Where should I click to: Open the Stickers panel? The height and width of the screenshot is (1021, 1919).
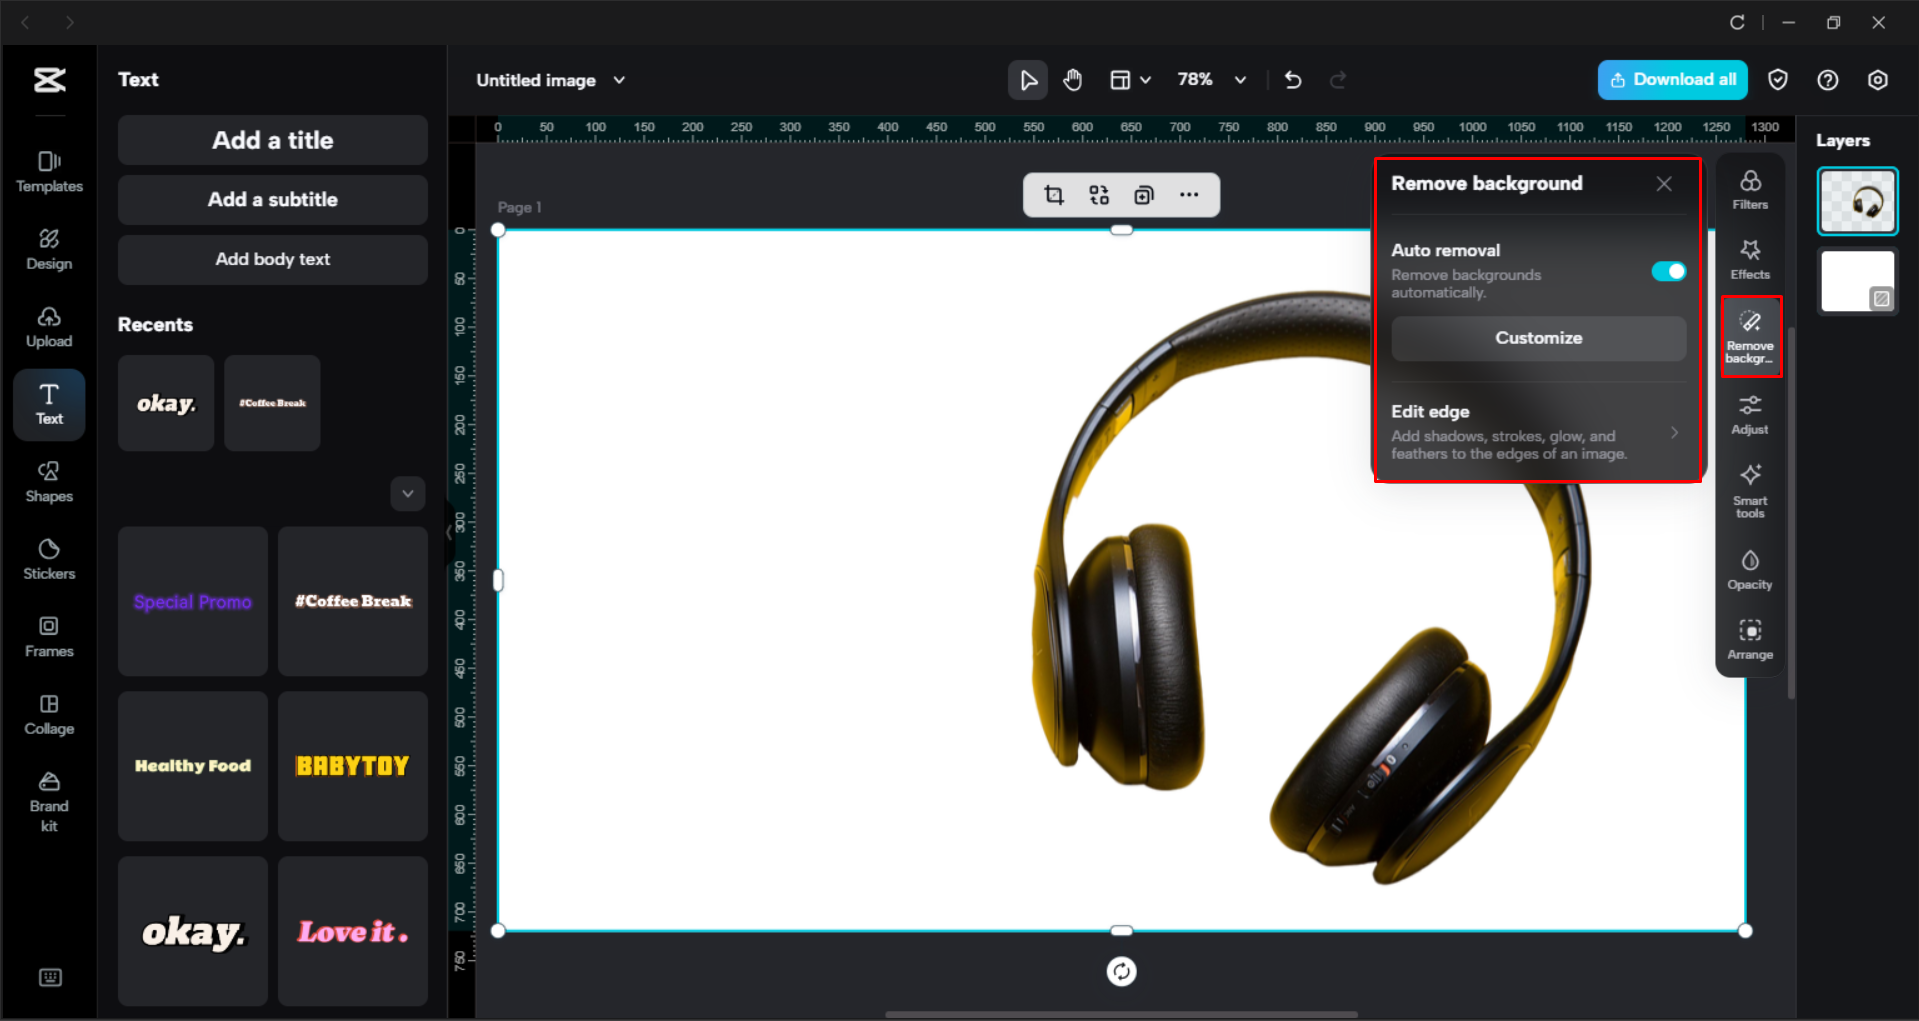pyautogui.click(x=48, y=557)
